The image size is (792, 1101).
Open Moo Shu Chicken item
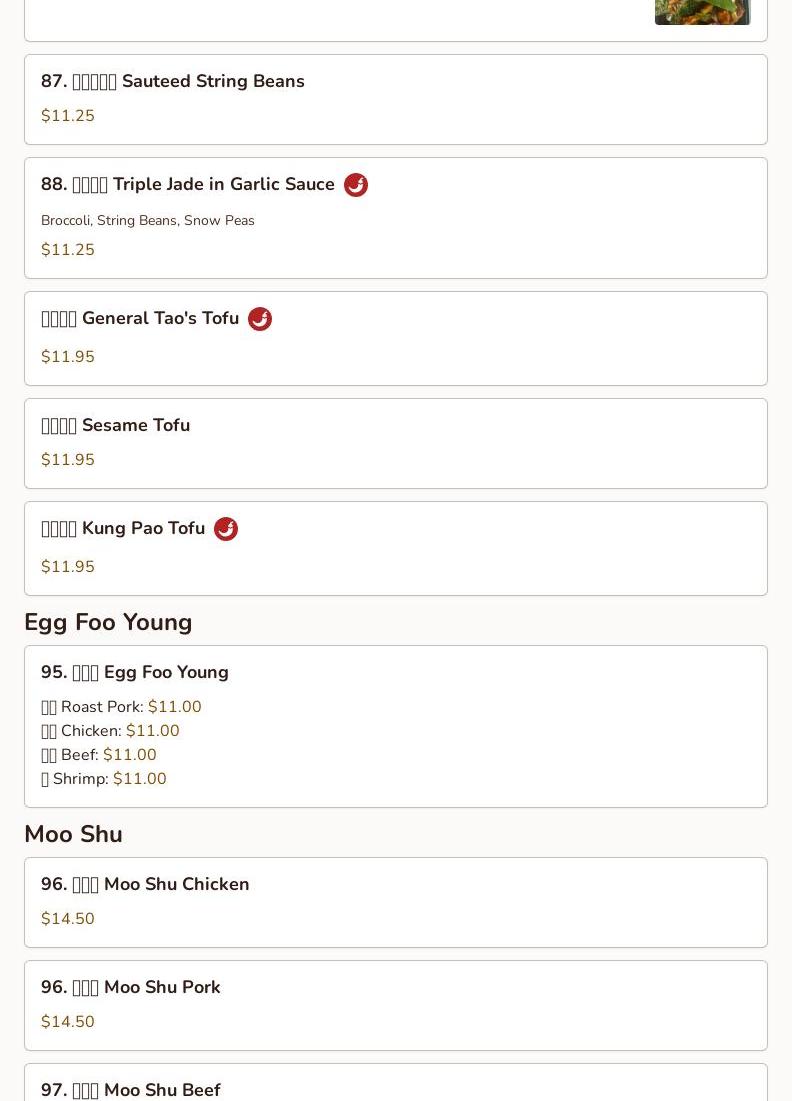tap(396, 902)
